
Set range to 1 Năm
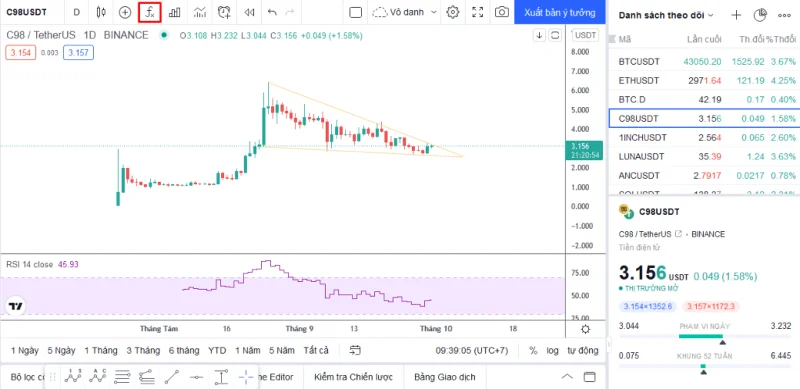[x=249, y=351]
